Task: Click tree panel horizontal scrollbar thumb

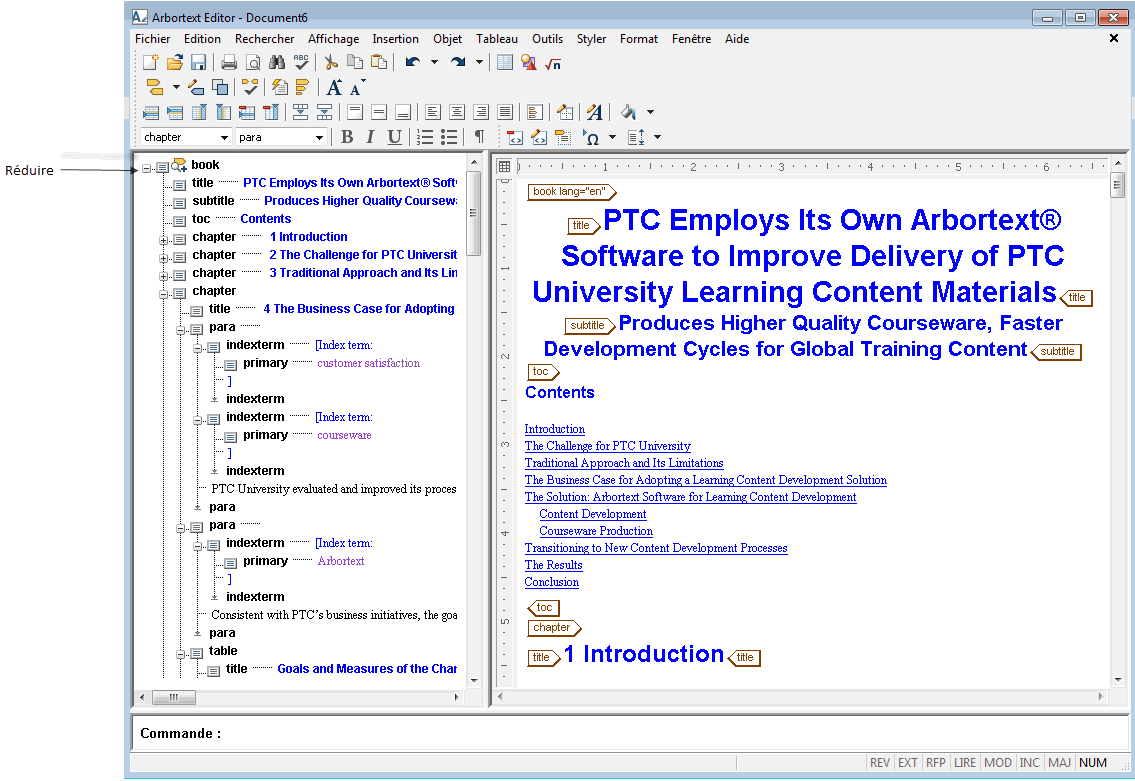Action: [x=174, y=697]
